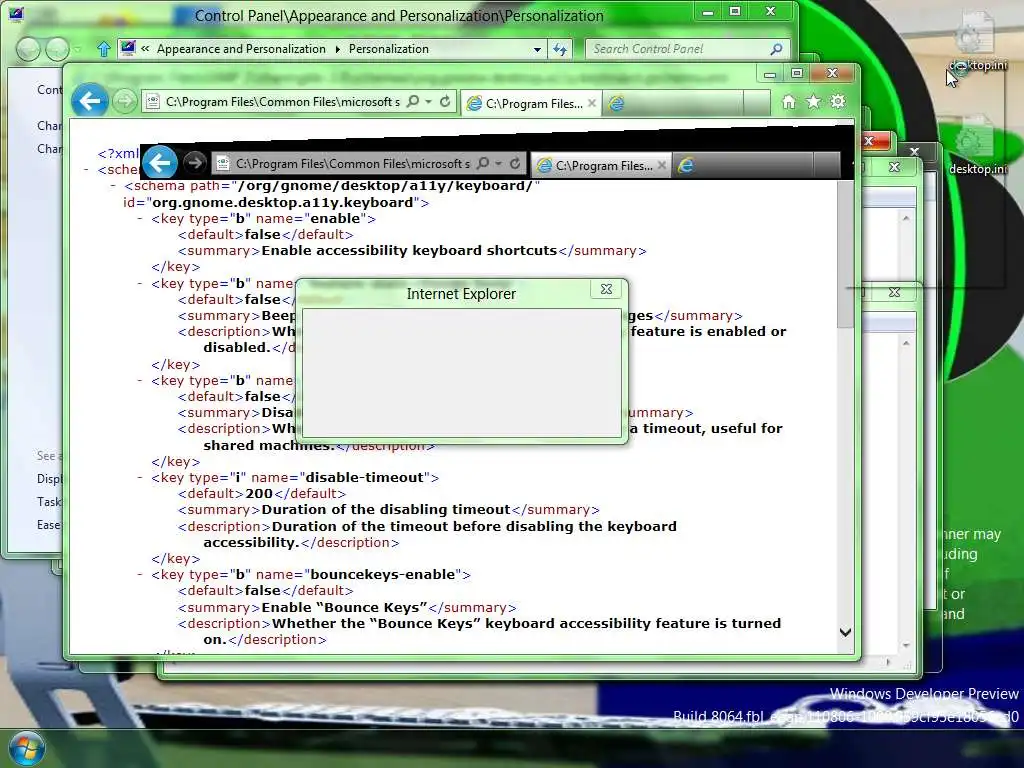The height and width of the screenshot is (768, 1024).
Task: Collapse the third key type="b" node
Action: point(140,380)
